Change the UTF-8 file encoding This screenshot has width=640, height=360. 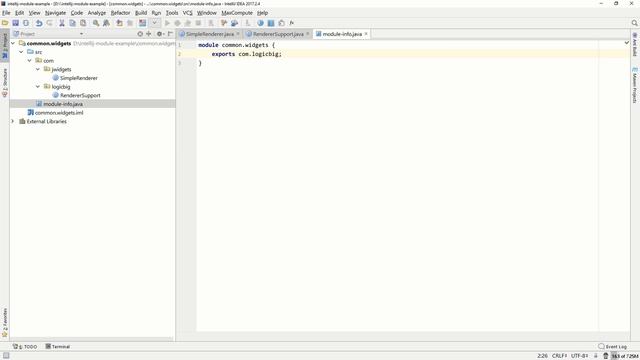point(579,356)
